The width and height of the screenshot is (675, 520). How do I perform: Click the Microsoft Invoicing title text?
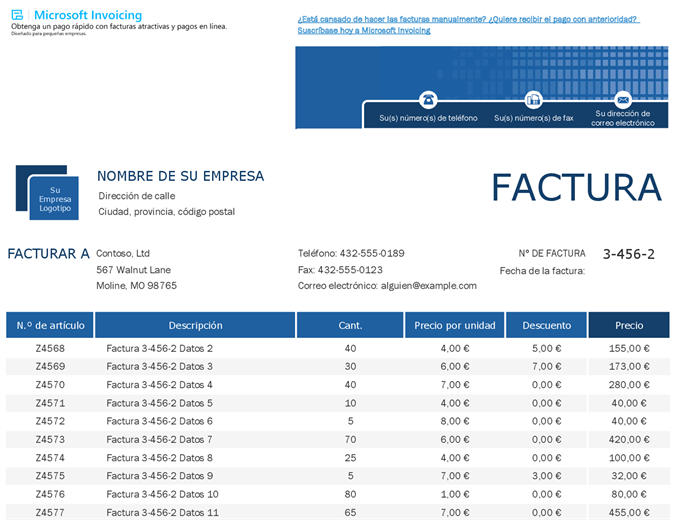88,15
